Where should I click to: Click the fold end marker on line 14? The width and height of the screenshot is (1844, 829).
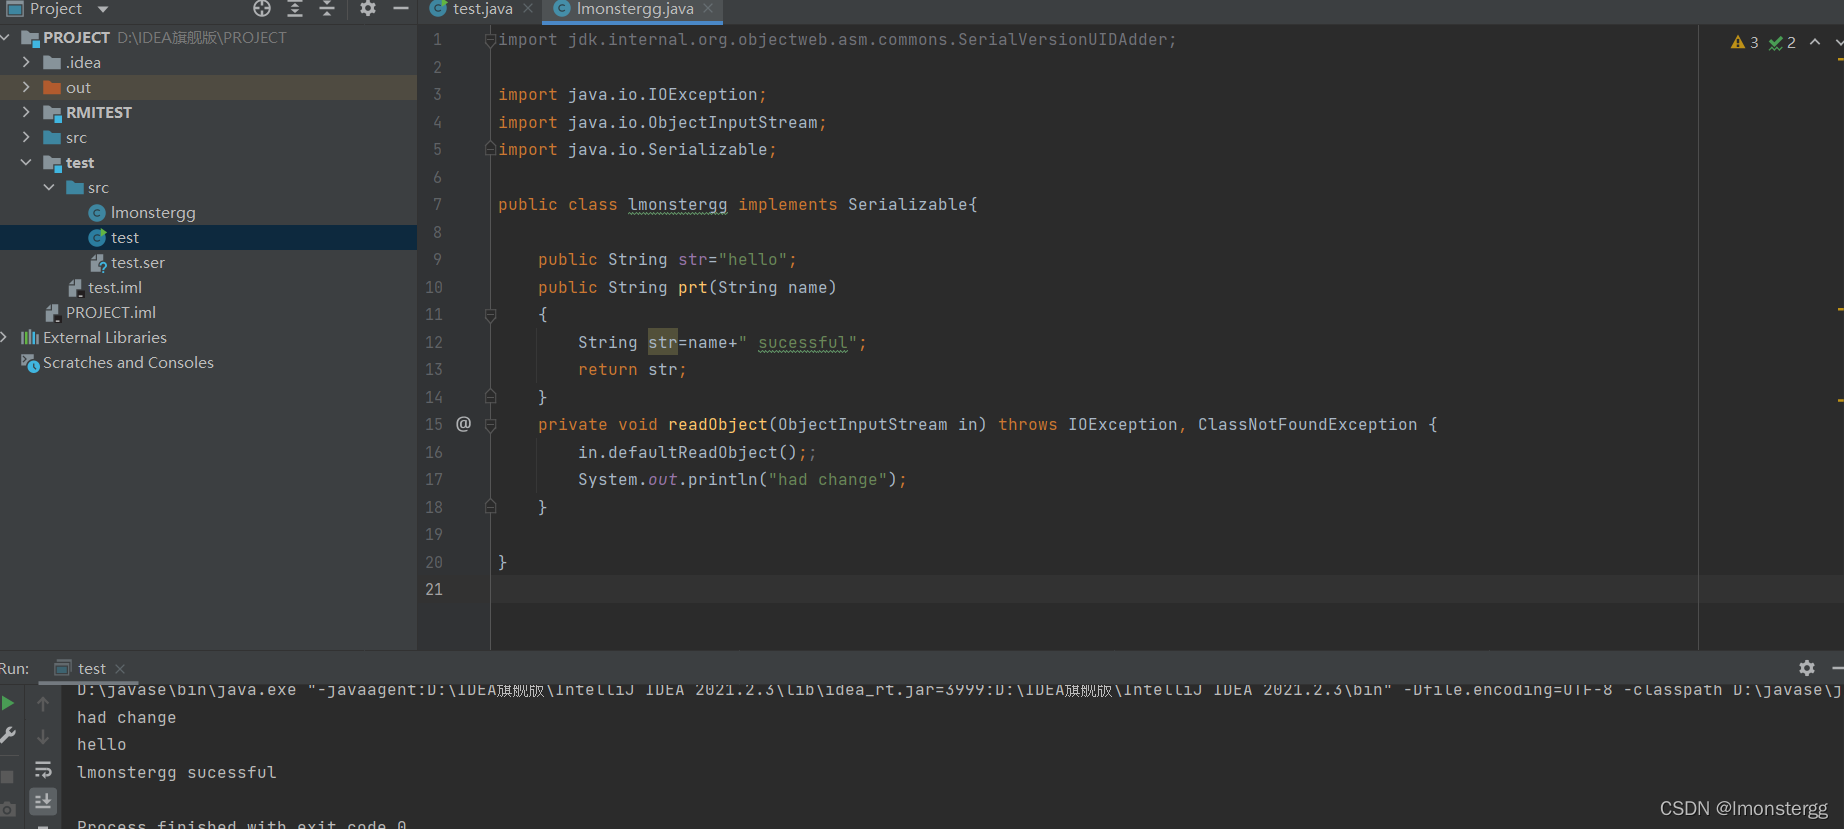490,397
